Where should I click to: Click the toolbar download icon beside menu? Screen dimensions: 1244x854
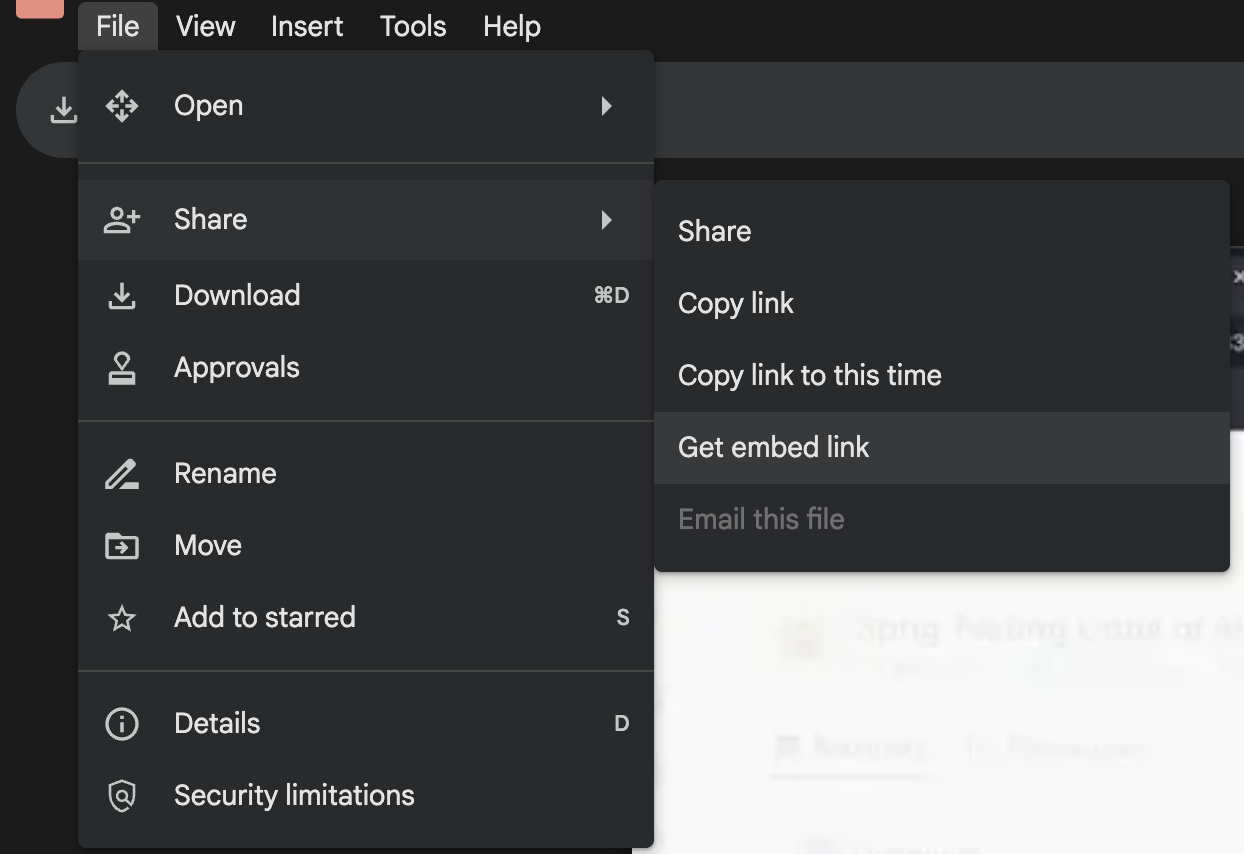point(63,110)
